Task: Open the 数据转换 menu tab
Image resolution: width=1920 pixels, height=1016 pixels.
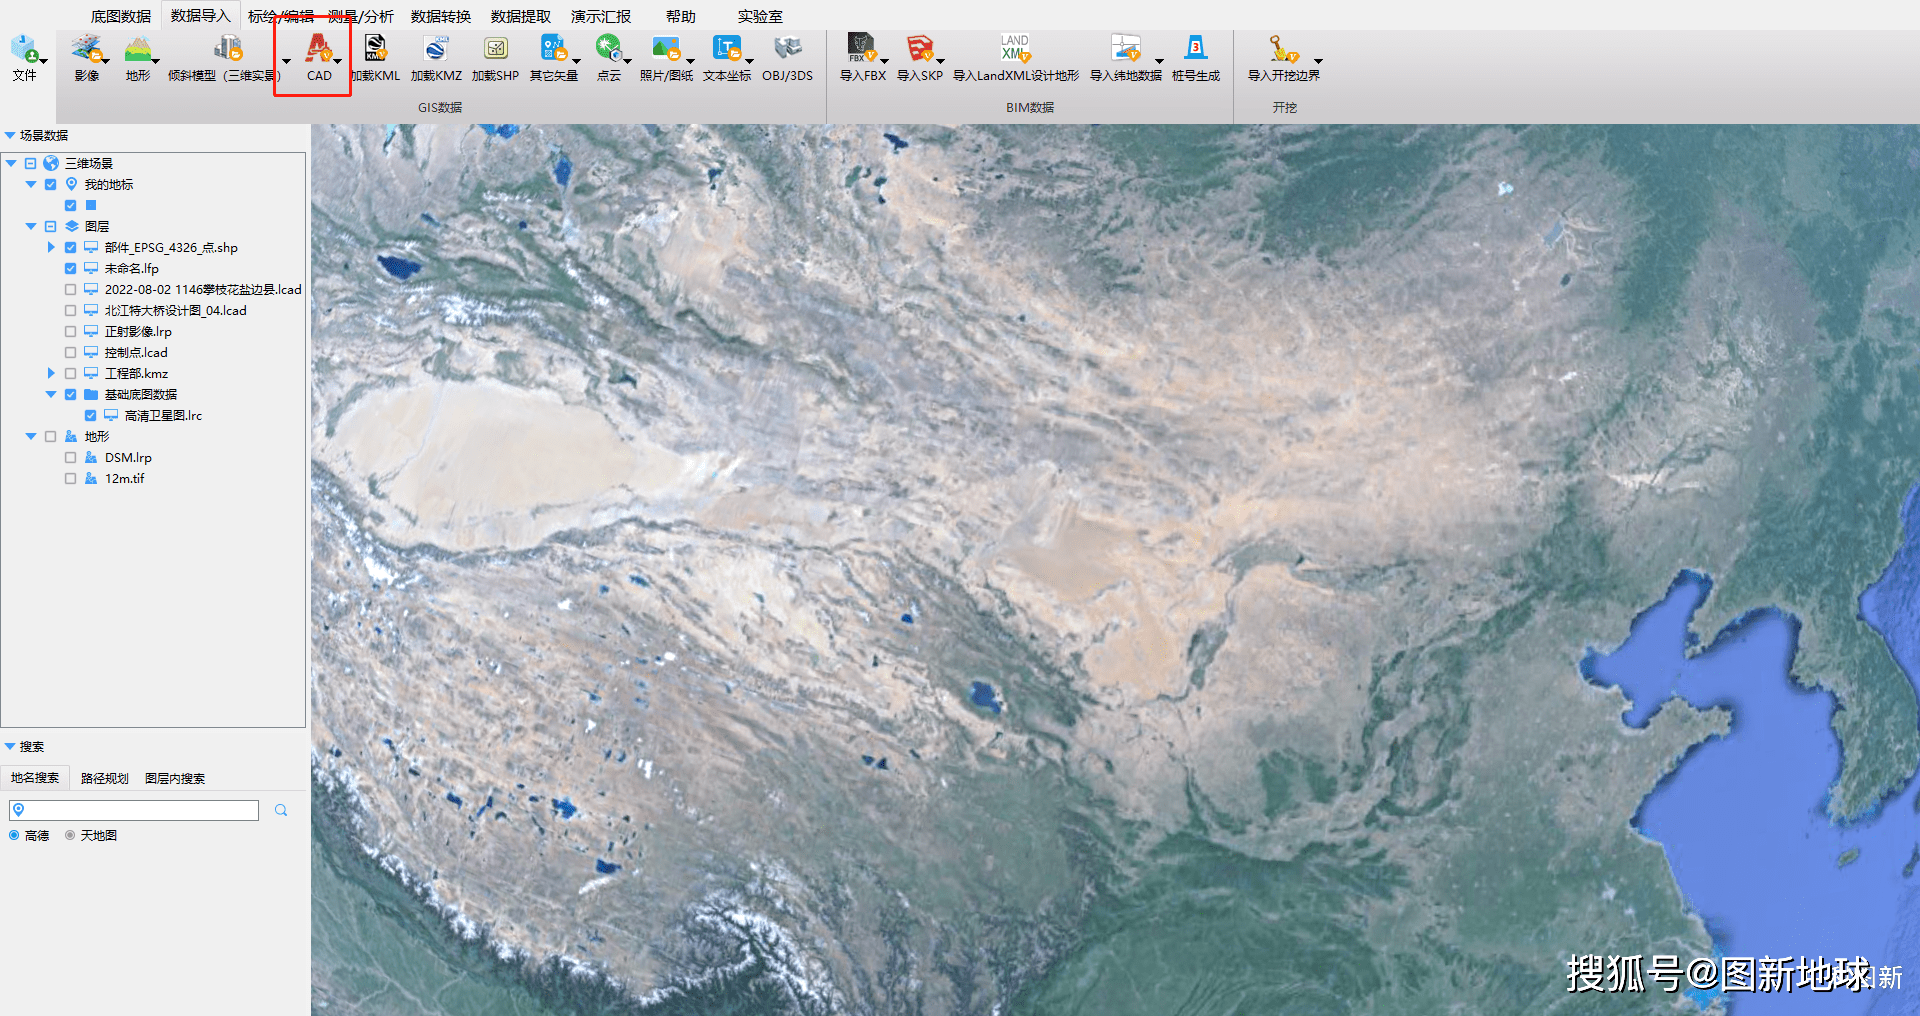Action: [x=440, y=16]
